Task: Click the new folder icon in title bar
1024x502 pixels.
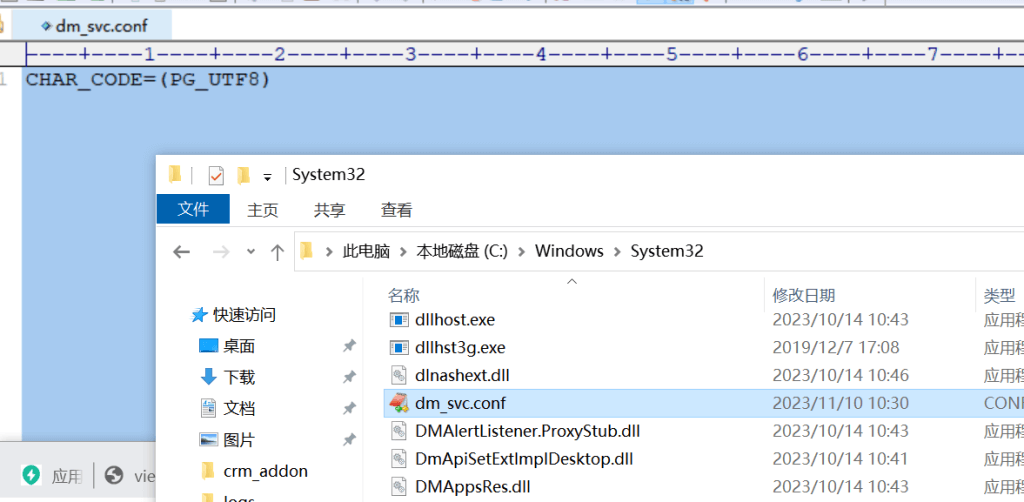Action: pyautogui.click(x=244, y=175)
